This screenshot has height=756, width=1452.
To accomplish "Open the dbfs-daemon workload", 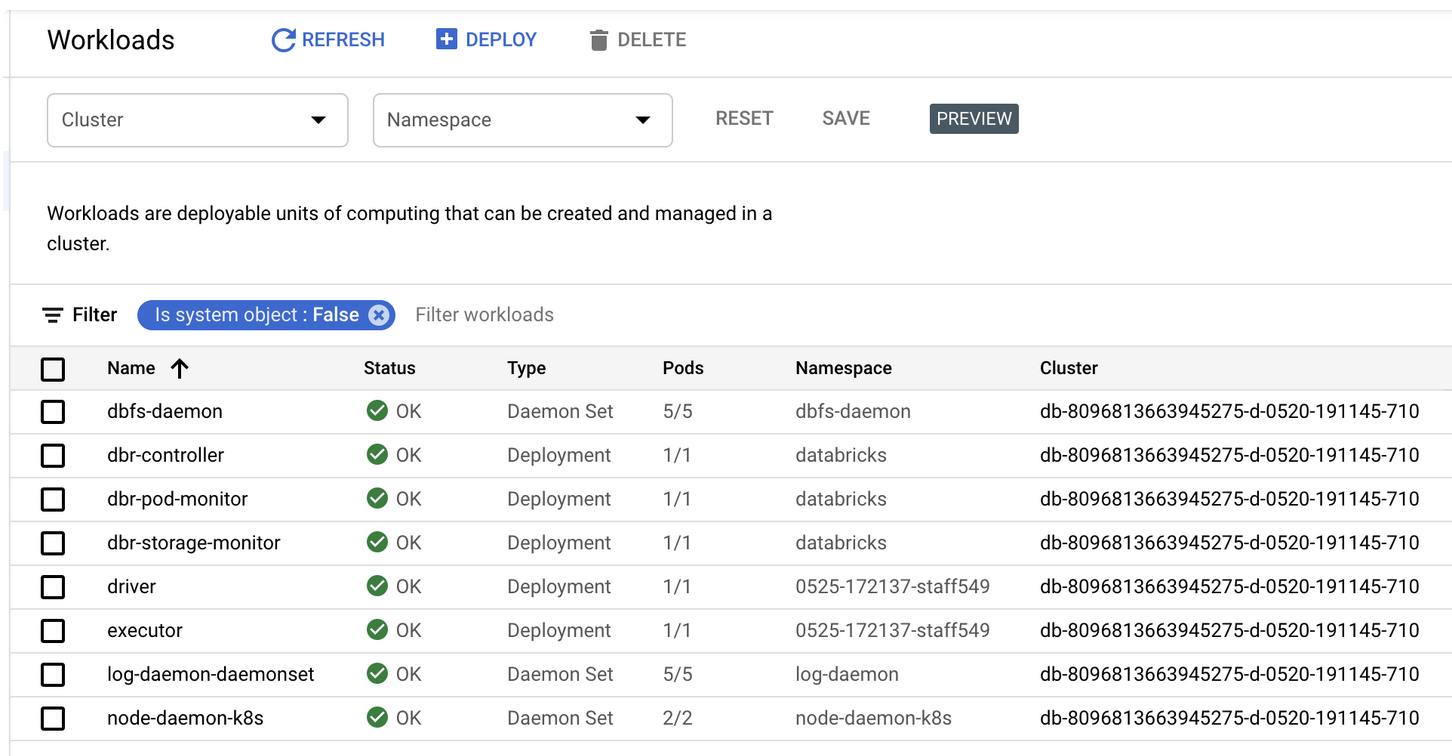I will pyautogui.click(x=165, y=411).
